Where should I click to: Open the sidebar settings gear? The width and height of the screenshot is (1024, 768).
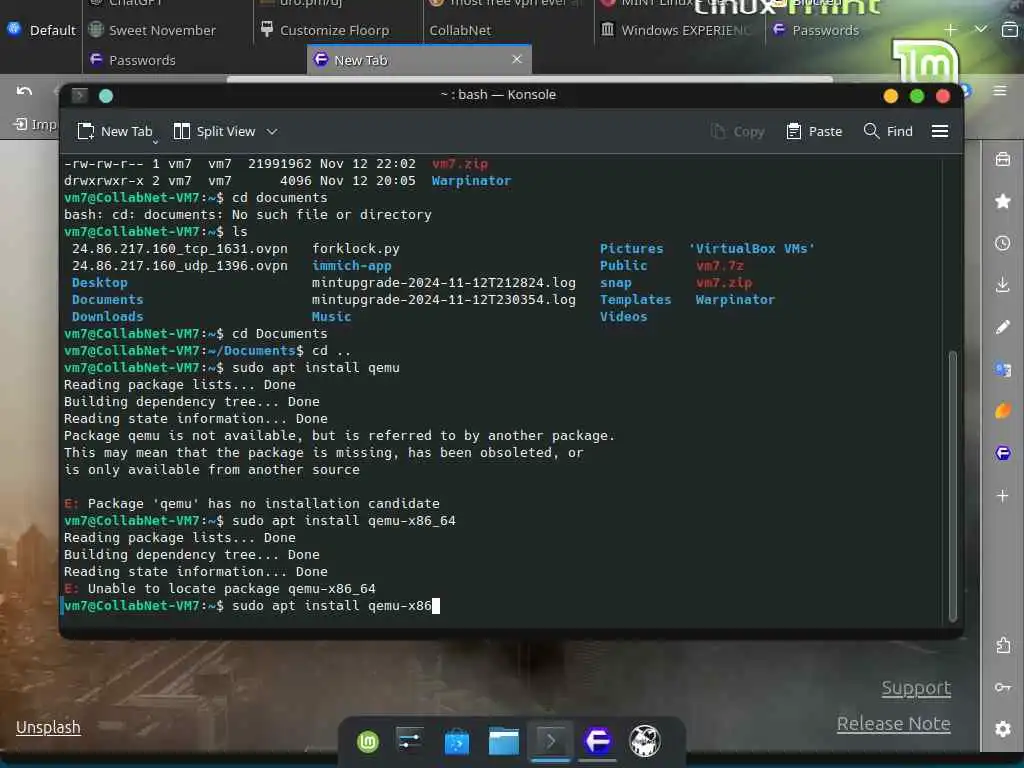tap(1002, 729)
